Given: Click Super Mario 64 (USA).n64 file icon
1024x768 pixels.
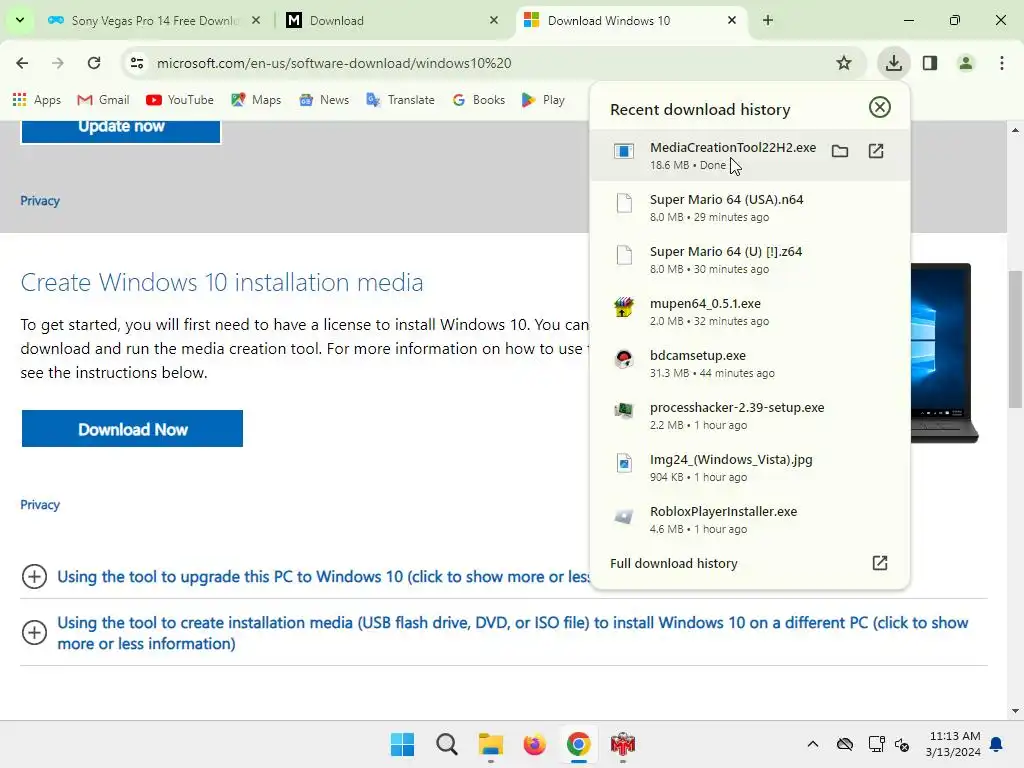Looking at the screenshot, I should click(624, 203).
